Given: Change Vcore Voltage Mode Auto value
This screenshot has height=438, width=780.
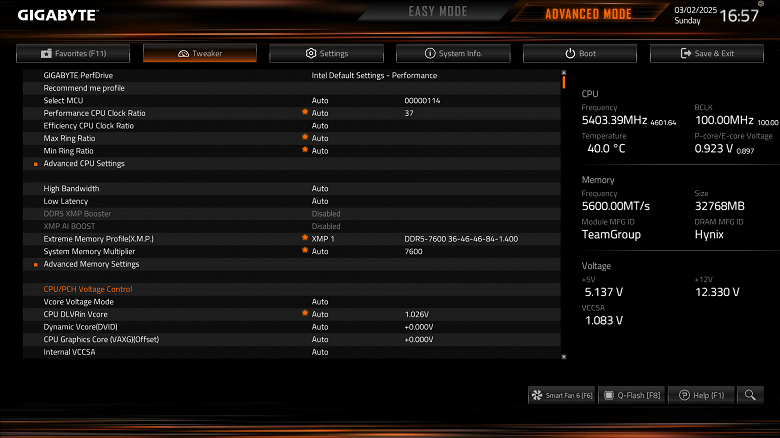Looking at the screenshot, I should tap(320, 302).
